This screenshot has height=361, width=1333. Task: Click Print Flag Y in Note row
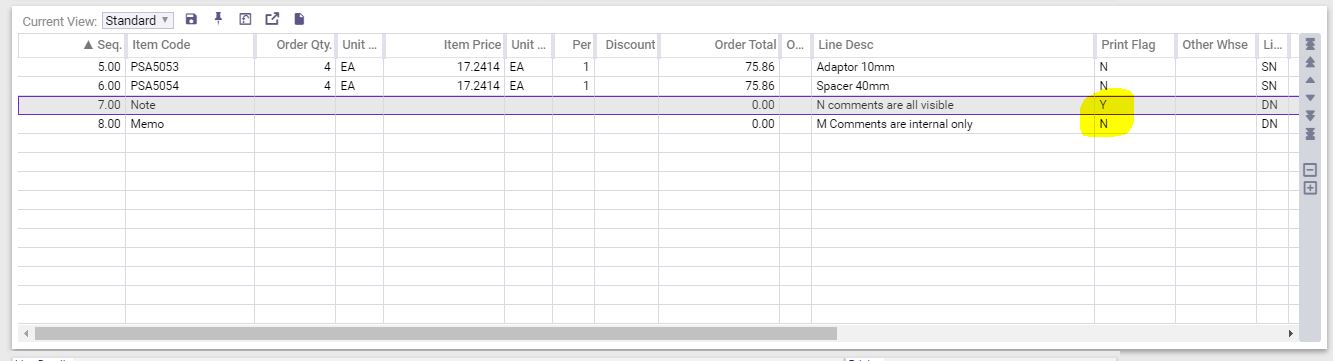(1135, 105)
